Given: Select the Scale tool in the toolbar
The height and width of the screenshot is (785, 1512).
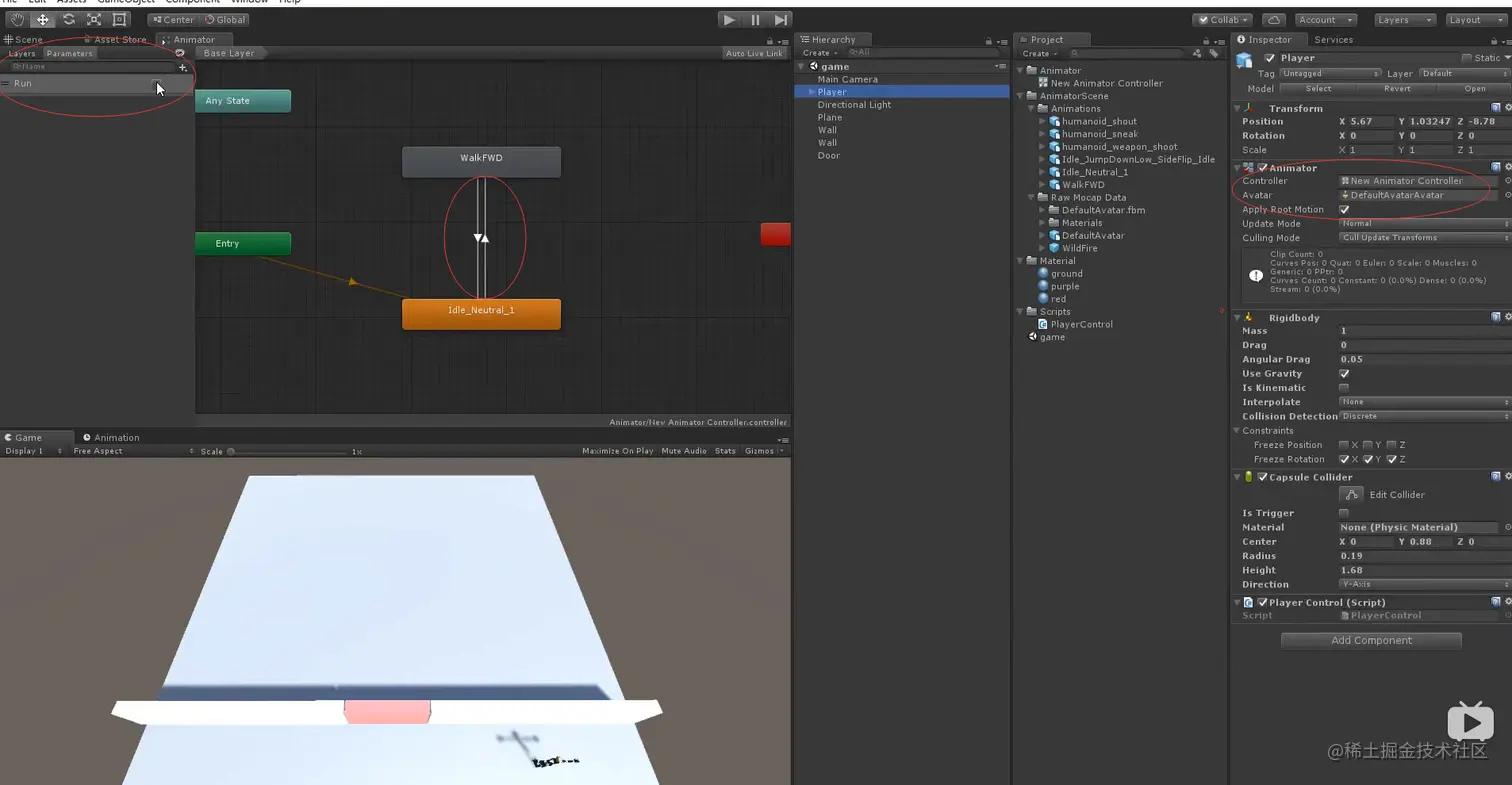Looking at the screenshot, I should tap(94, 20).
